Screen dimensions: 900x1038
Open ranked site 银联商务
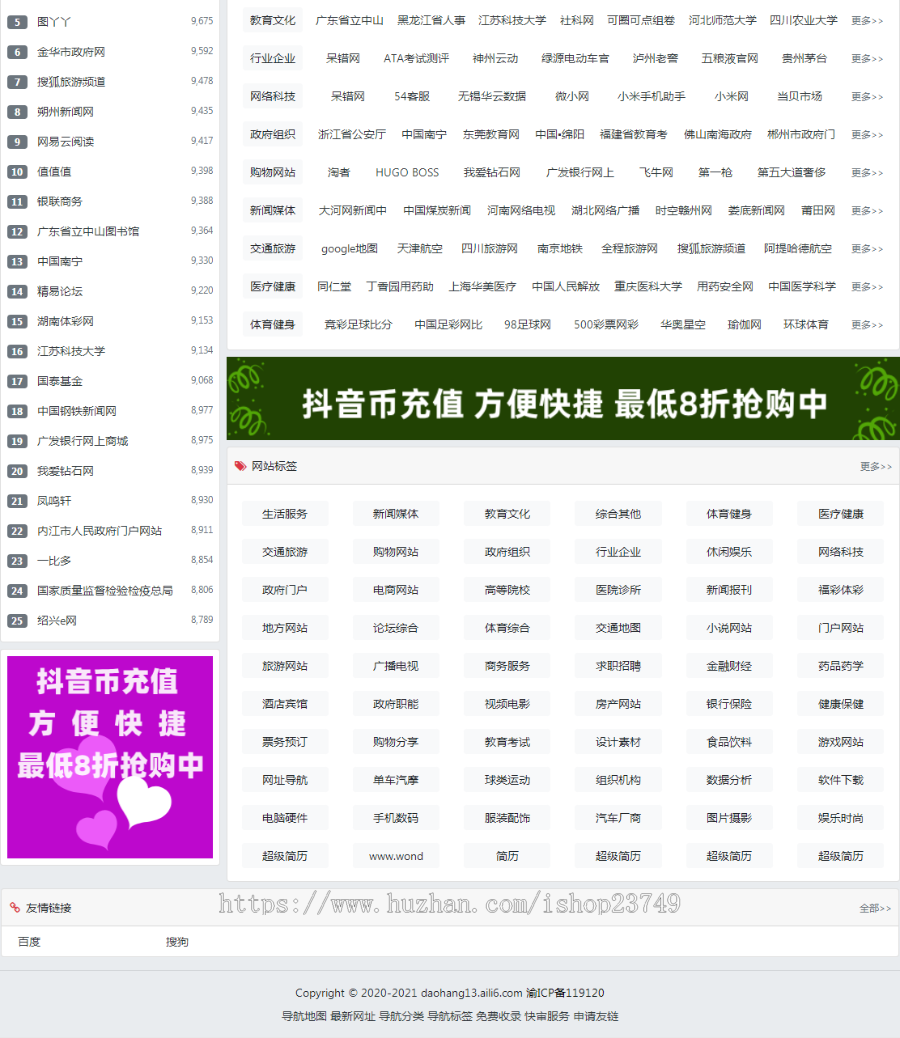[60, 201]
